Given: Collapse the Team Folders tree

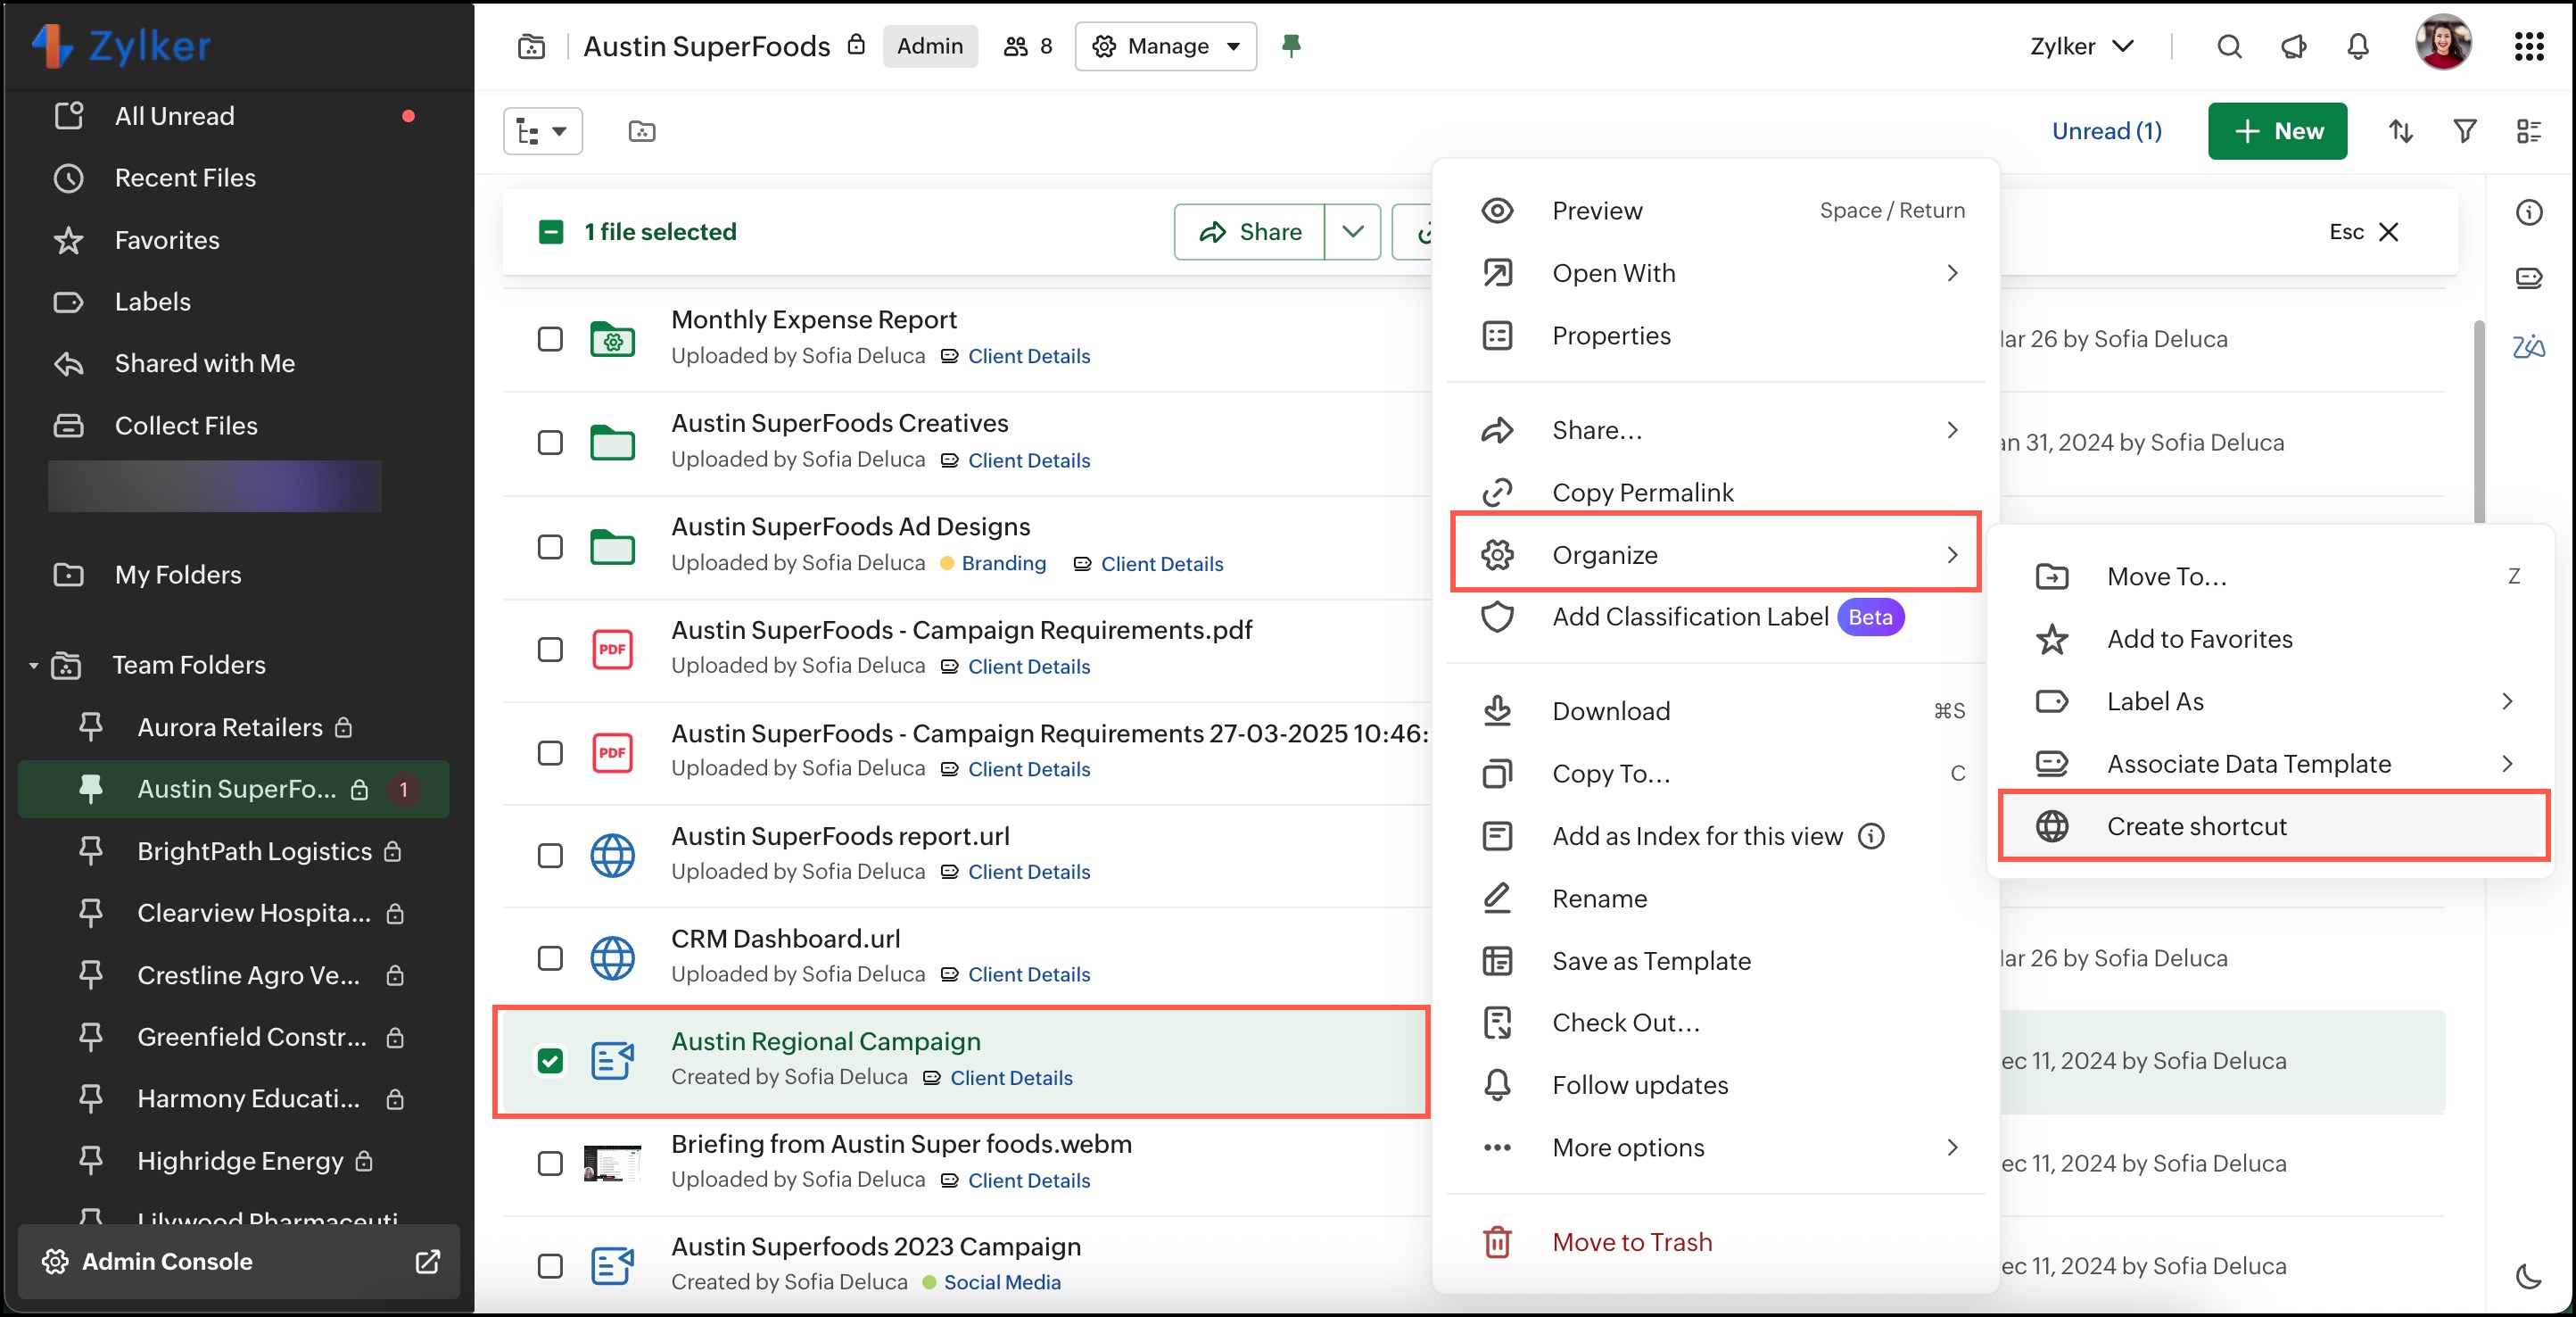Looking at the screenshot, I should (33, 665).
